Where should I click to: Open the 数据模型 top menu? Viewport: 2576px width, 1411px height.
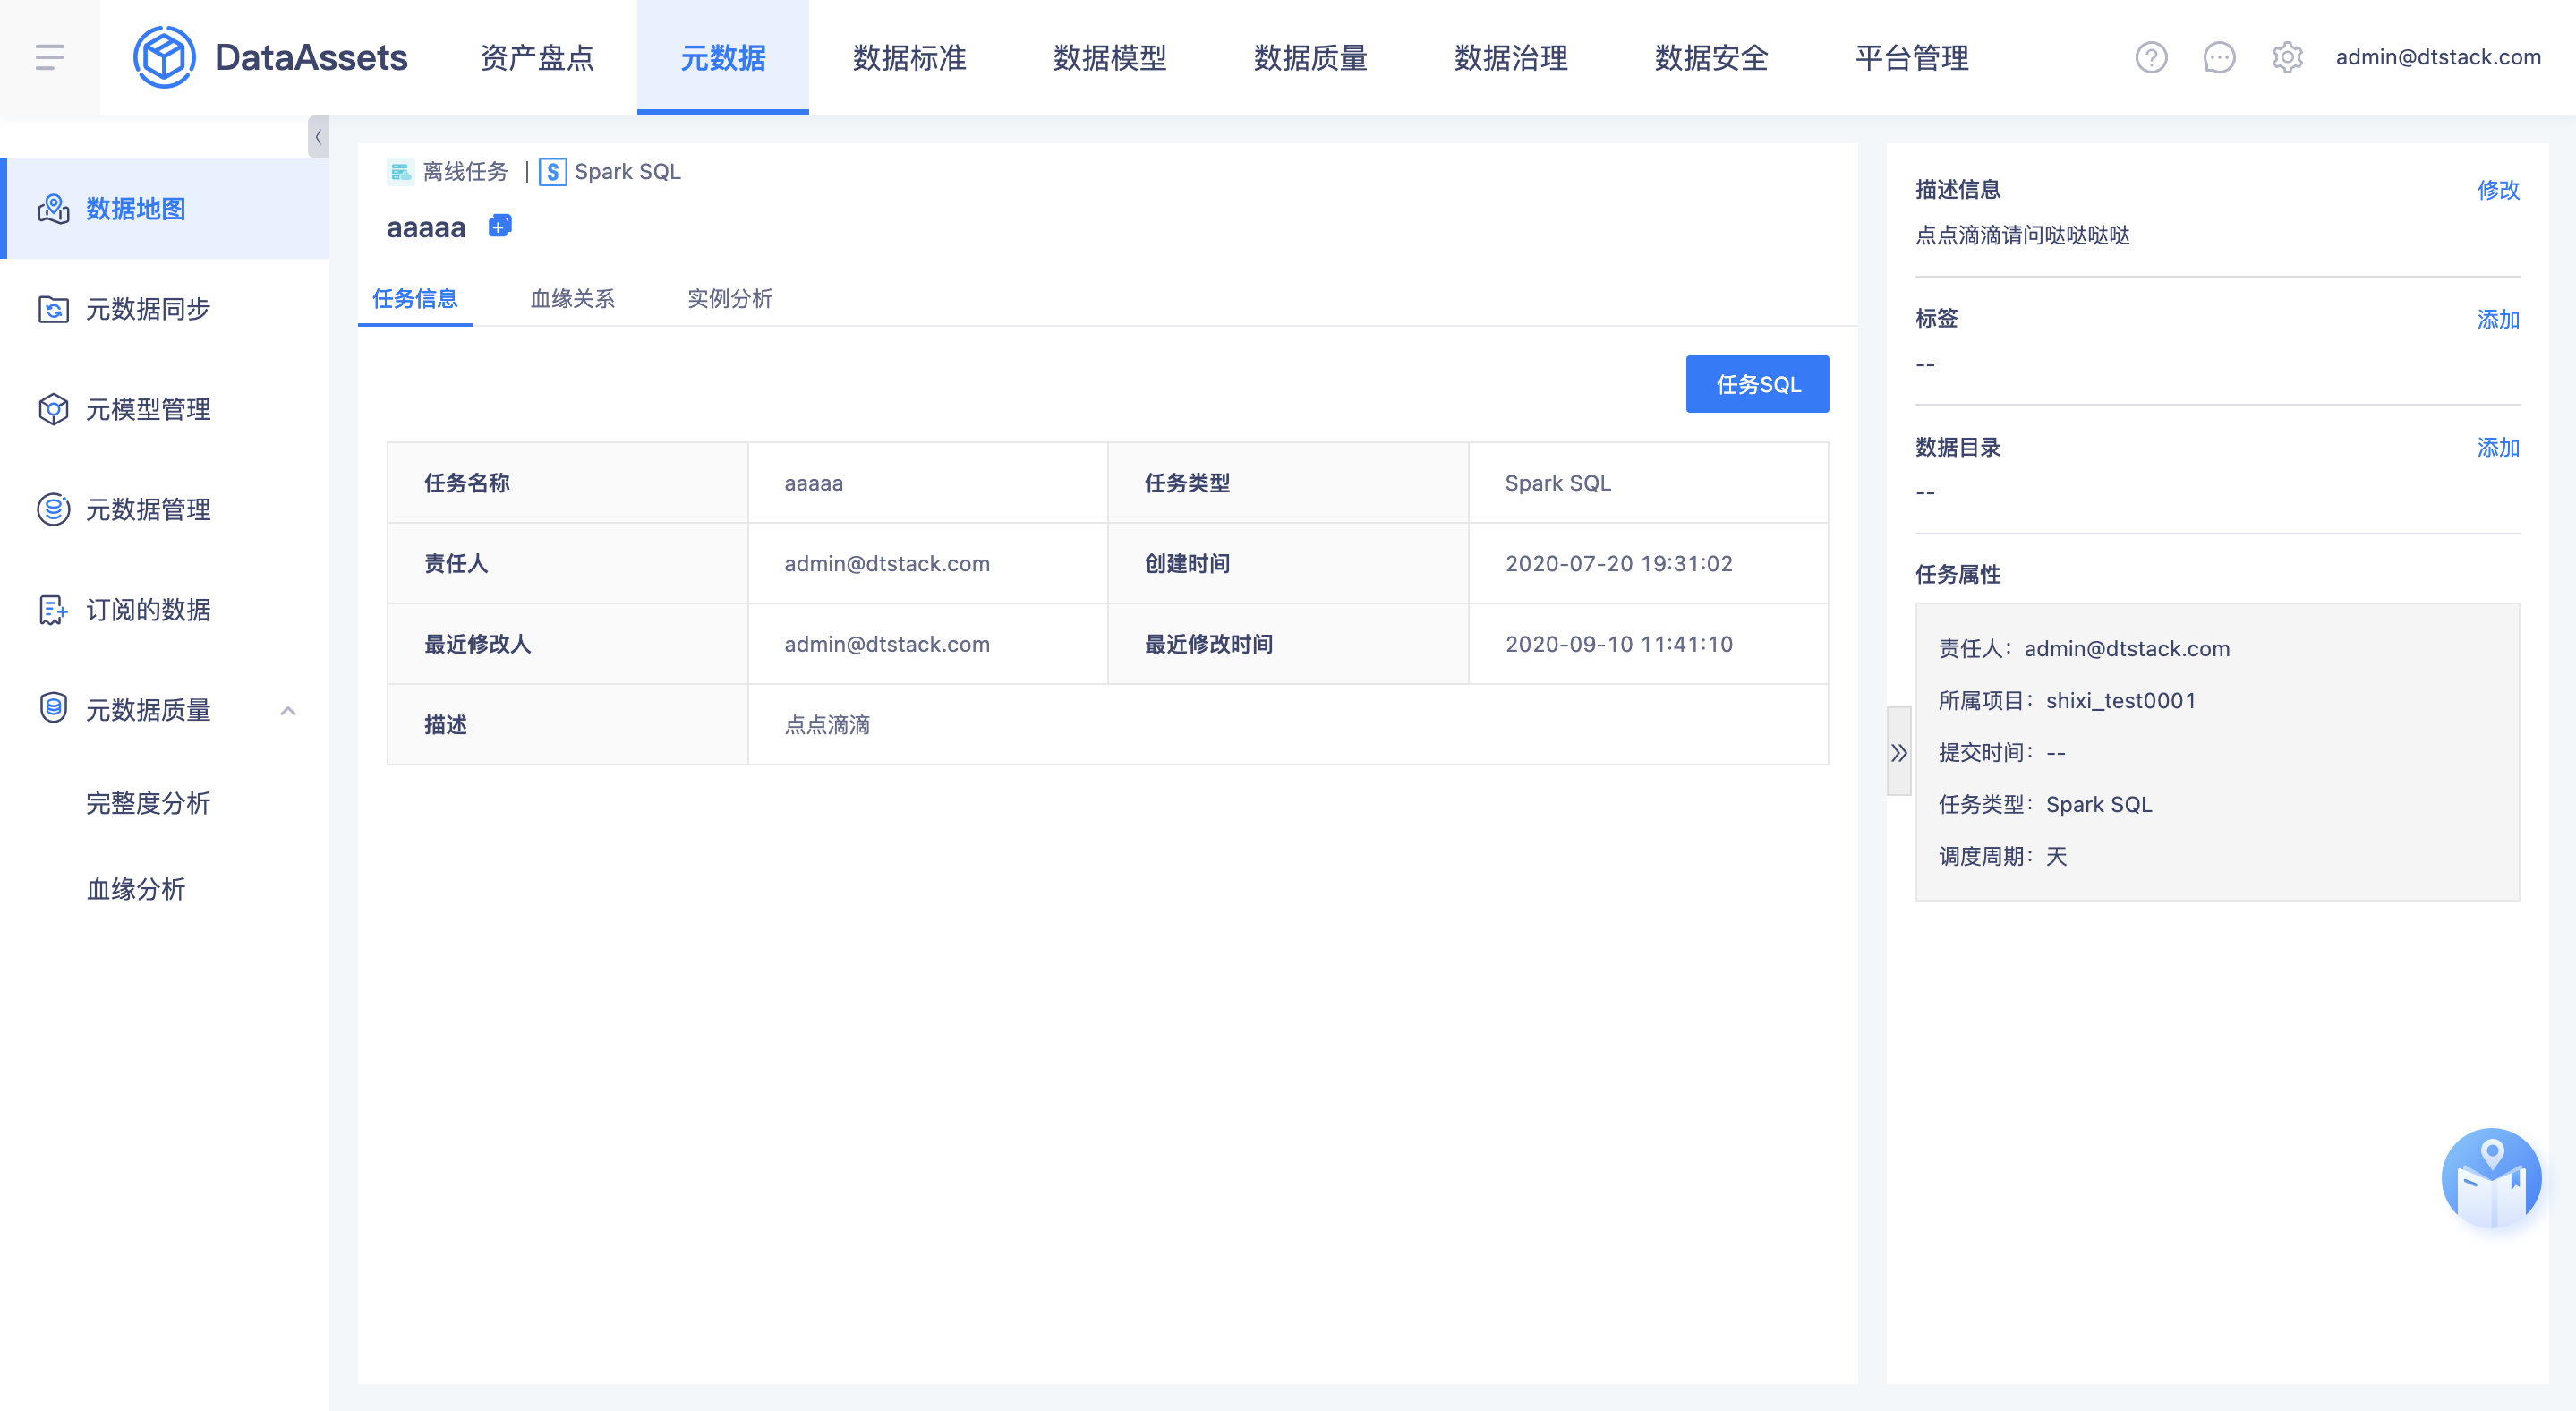[x=1110, y=57]
